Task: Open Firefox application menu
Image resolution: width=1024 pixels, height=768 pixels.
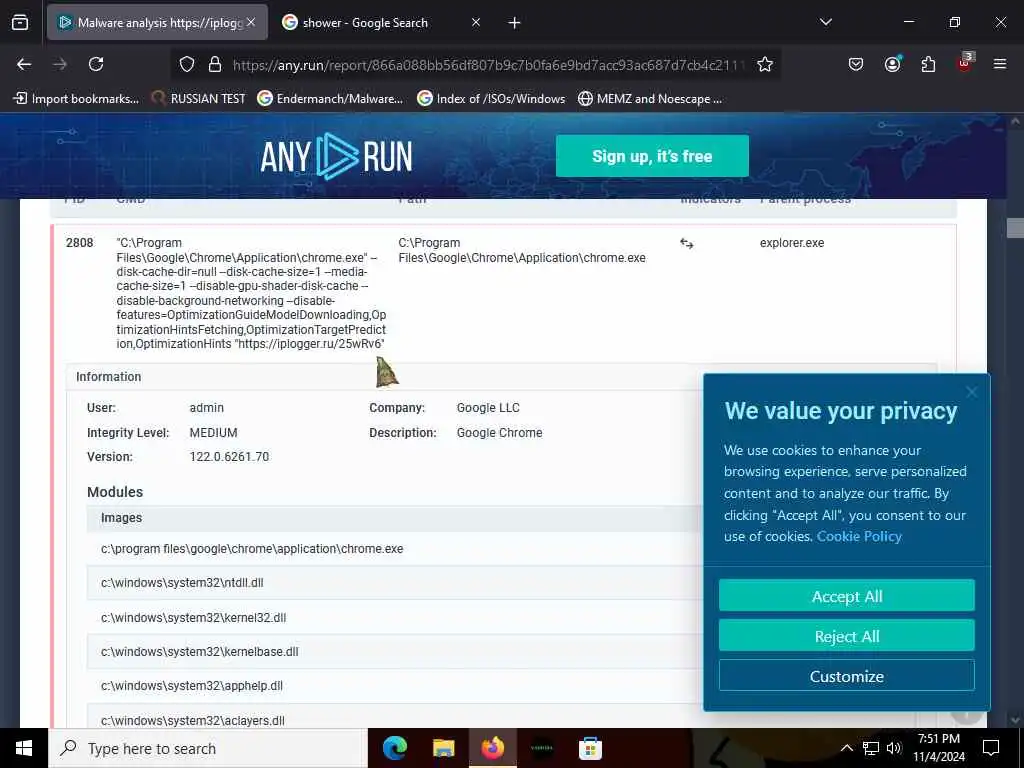Action: coord(1000,64)
